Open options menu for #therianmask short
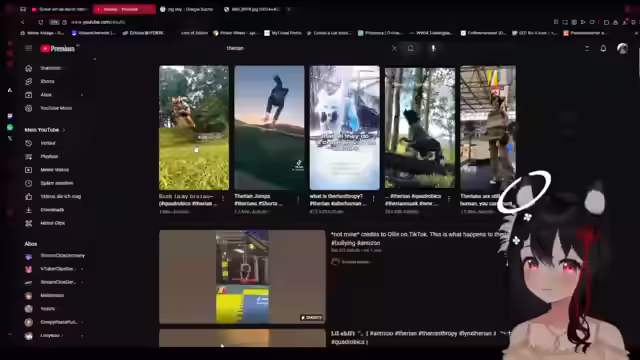This screenshot has height=360, width=640. (449, 199)
